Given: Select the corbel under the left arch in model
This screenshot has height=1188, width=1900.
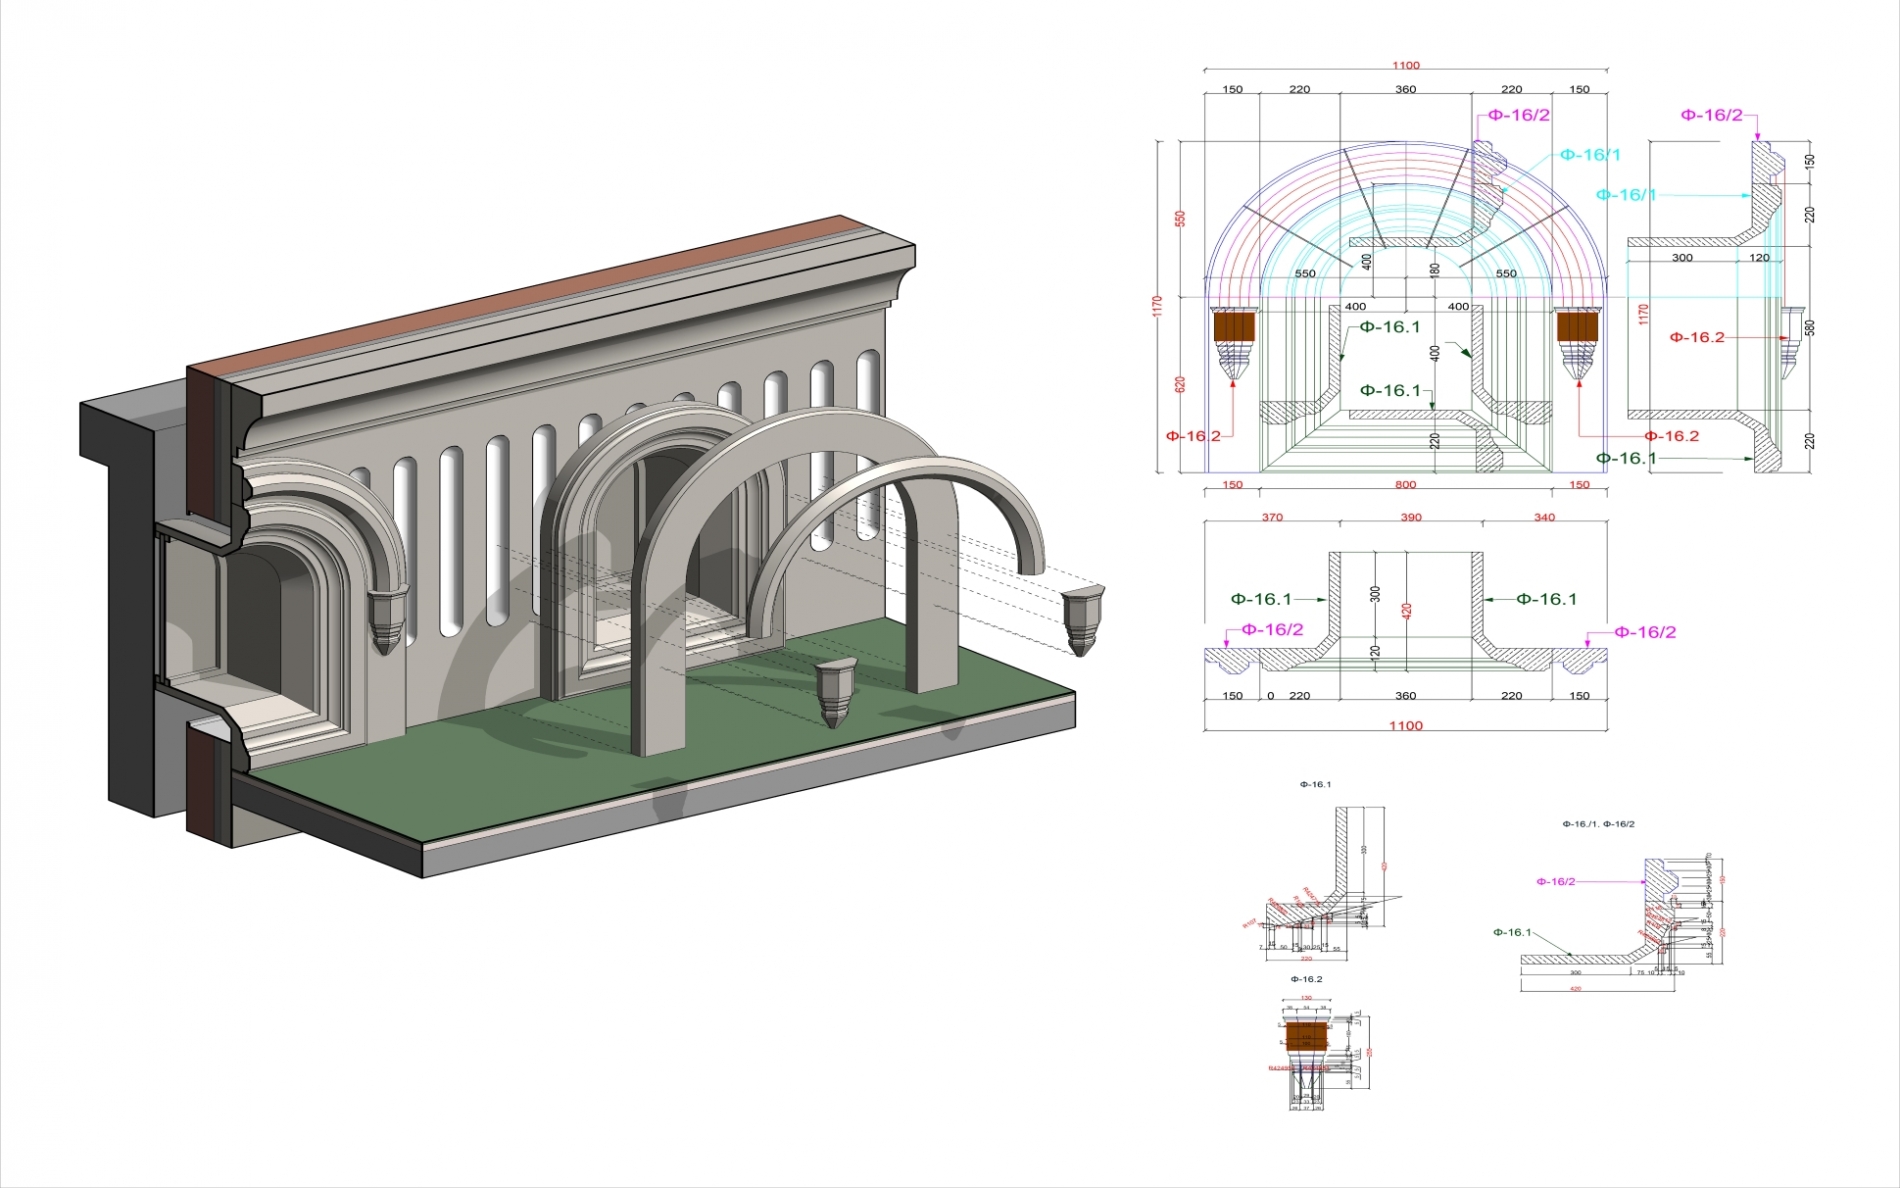Looking at the screenshot, I should (387, 618).
